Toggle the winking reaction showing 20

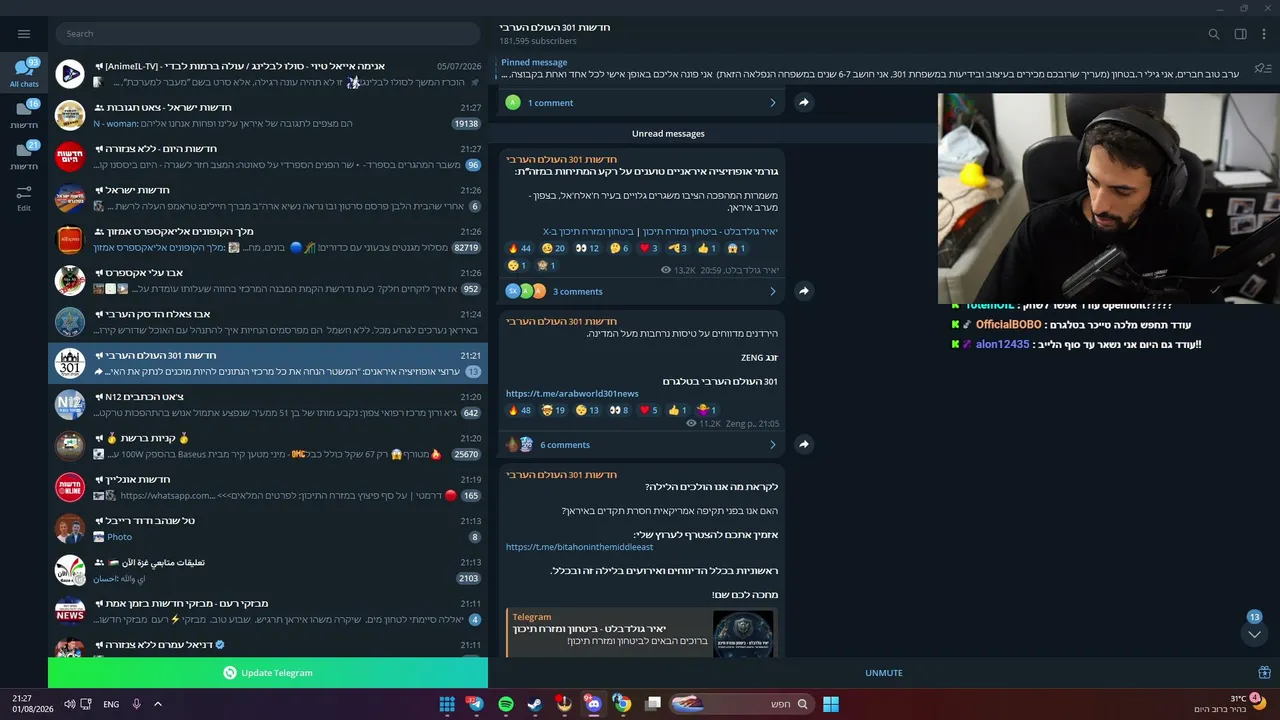tap(554, 248)
